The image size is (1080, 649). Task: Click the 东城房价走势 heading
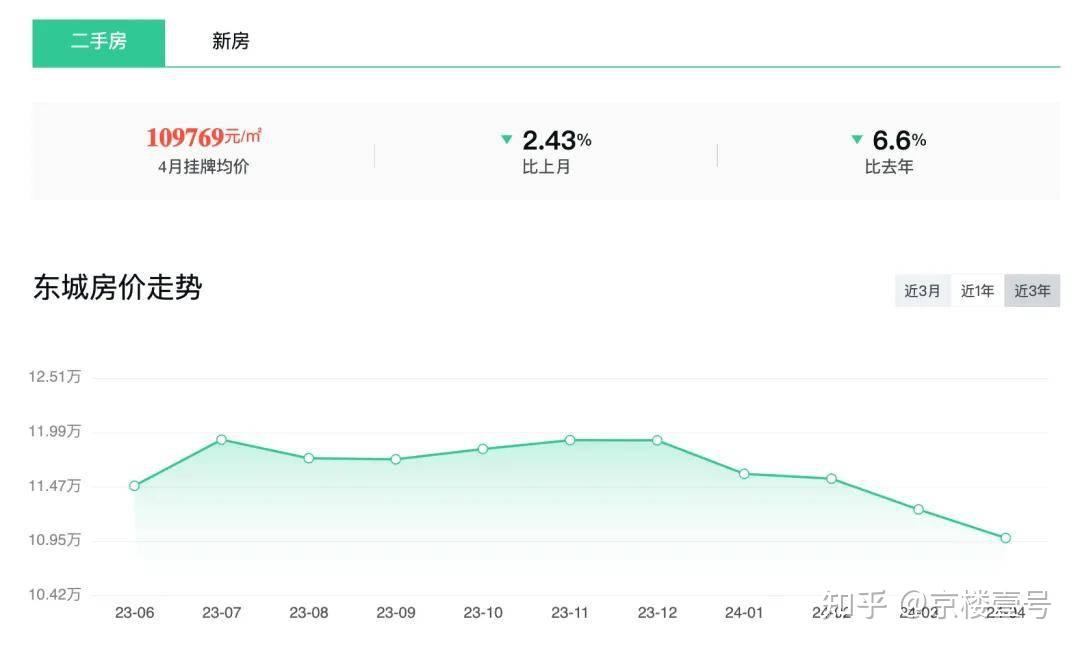(x=118, y=287)
